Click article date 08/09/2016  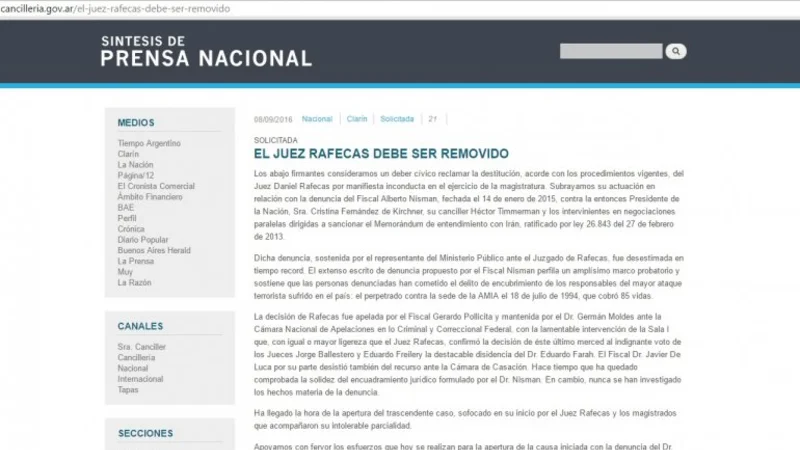click(x=273, y=119)
